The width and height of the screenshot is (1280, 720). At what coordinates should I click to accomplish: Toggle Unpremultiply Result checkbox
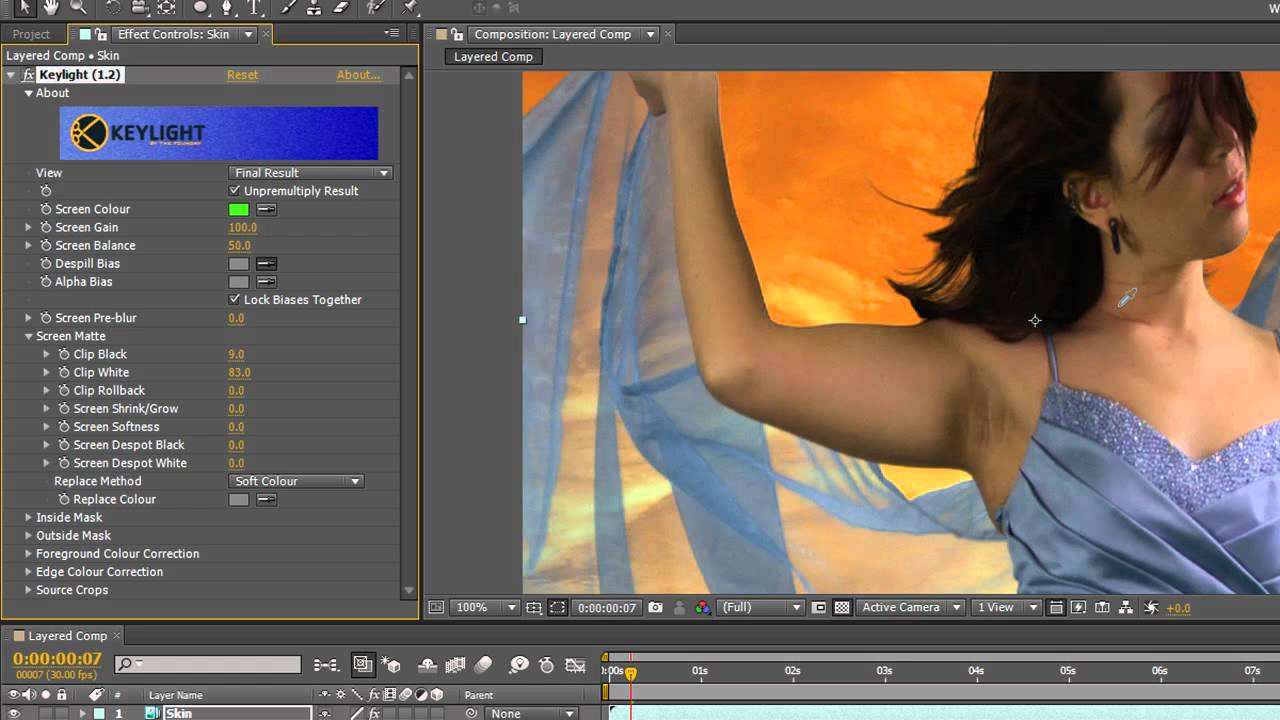coord(235,191)
